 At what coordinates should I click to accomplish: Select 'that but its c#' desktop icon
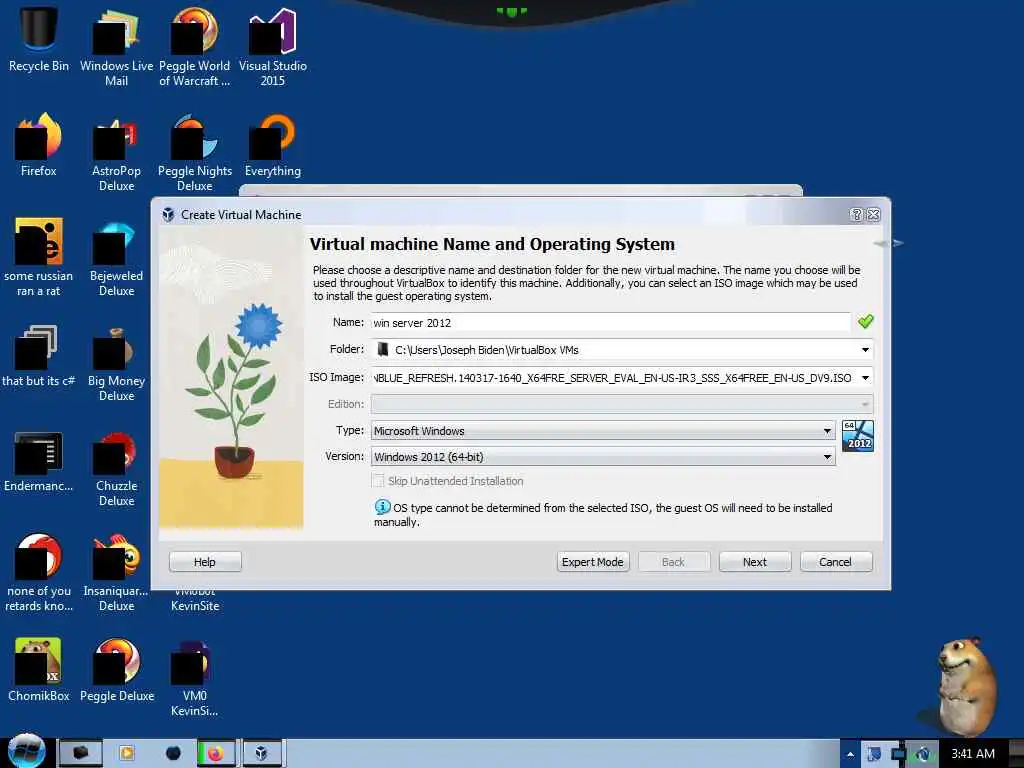click(39, 356)
